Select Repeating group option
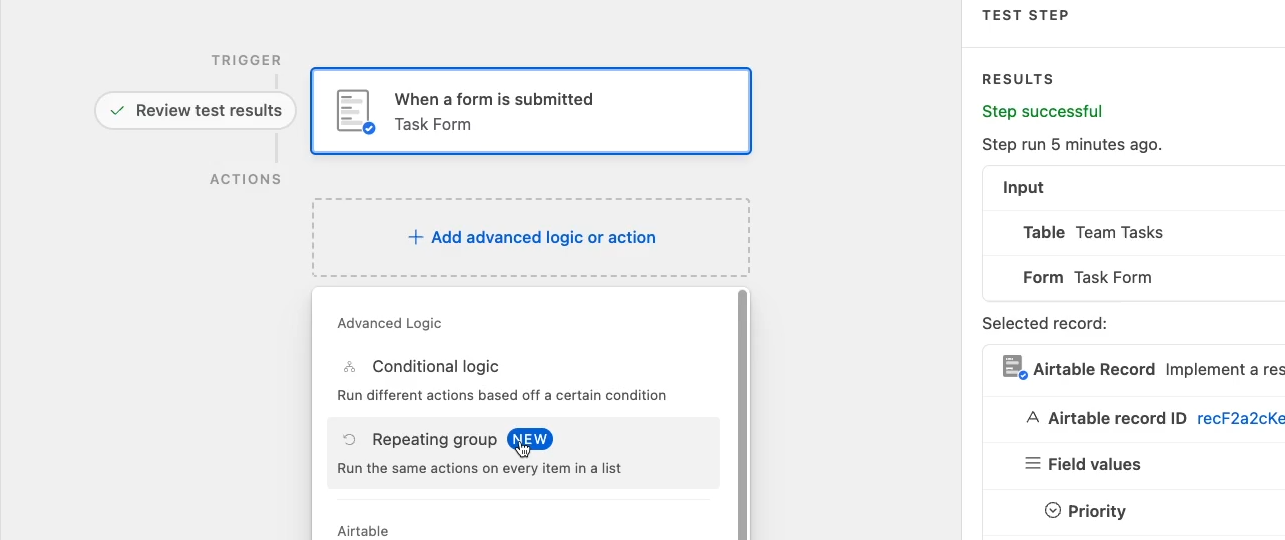1285x540 pixels. pyautogui.click(x=523, y=453)
